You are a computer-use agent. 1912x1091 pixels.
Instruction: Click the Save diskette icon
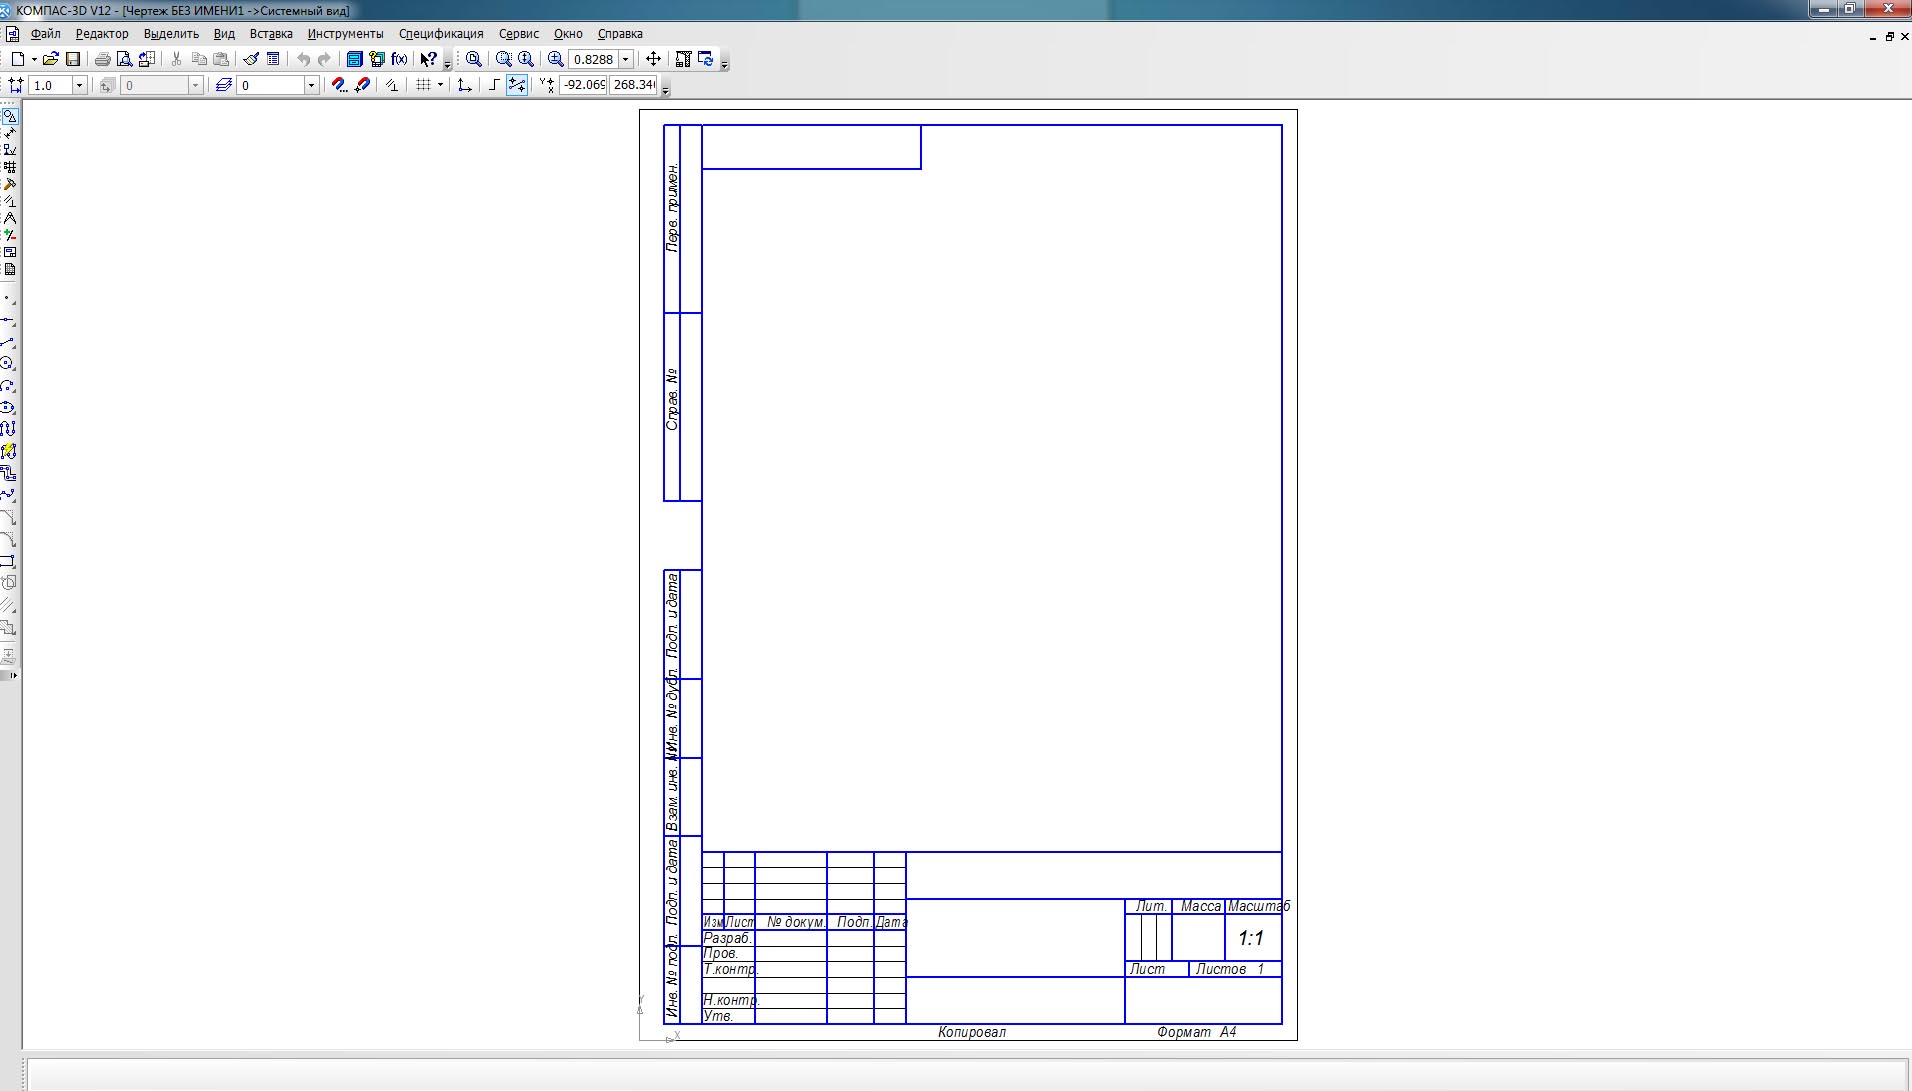pos(73,59)
